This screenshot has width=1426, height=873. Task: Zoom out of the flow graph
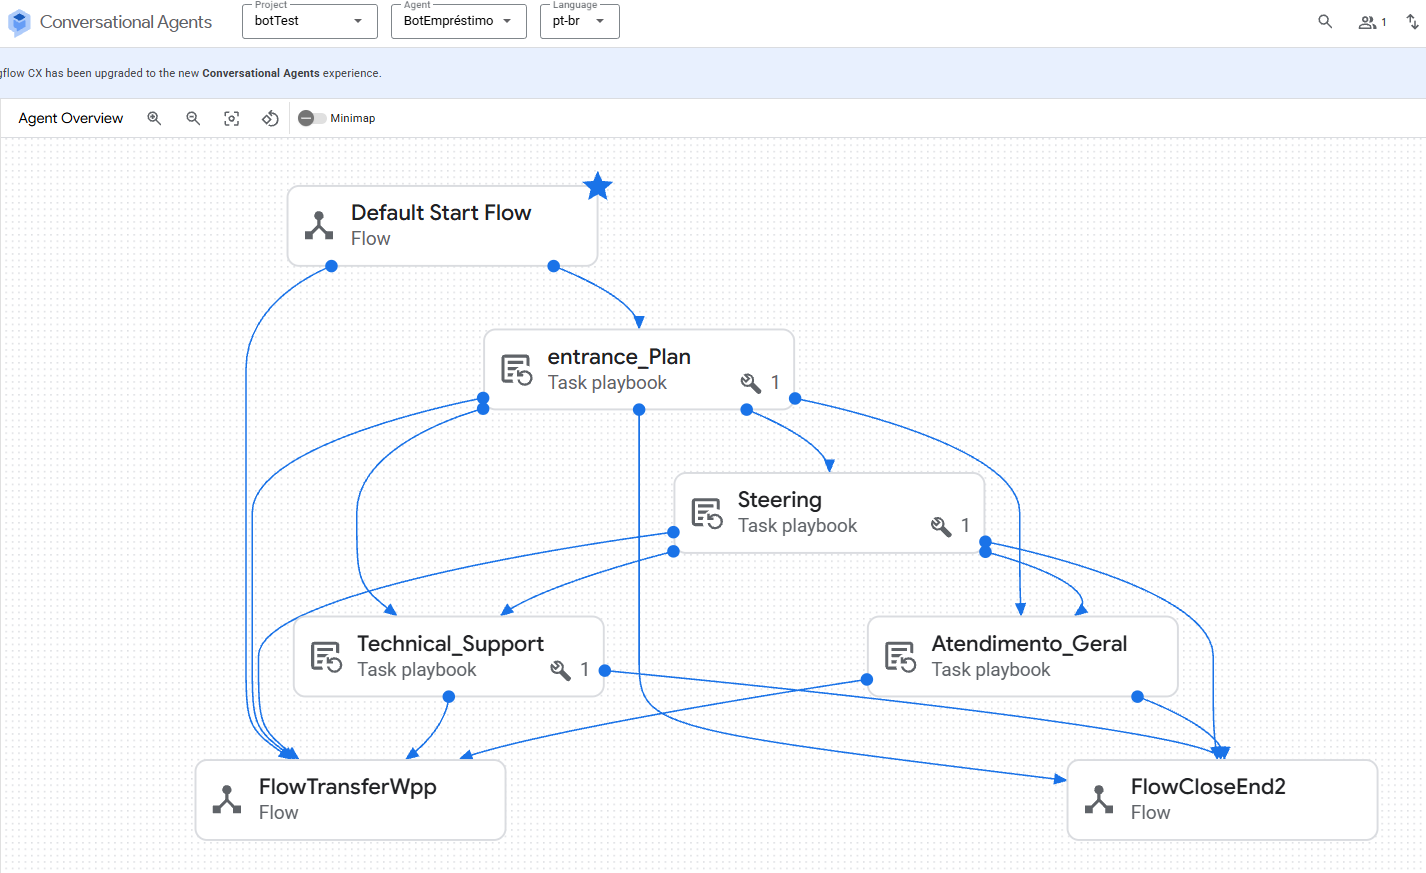click(x=193, y=118)
